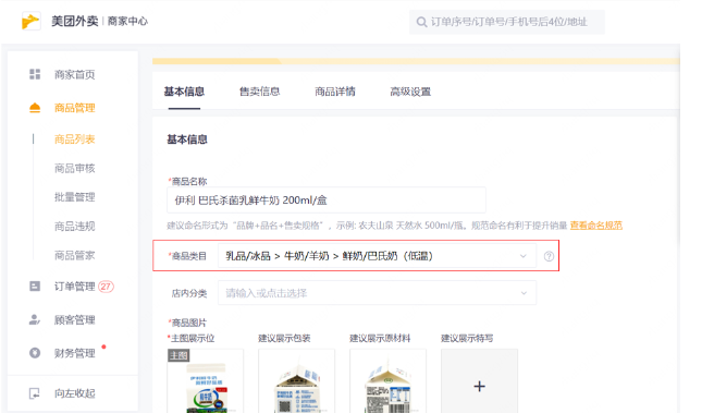The height and width of the screenshot is (413, 714).
Task: Expand the 商品类目 dropdown arrow
Action: 523,256
